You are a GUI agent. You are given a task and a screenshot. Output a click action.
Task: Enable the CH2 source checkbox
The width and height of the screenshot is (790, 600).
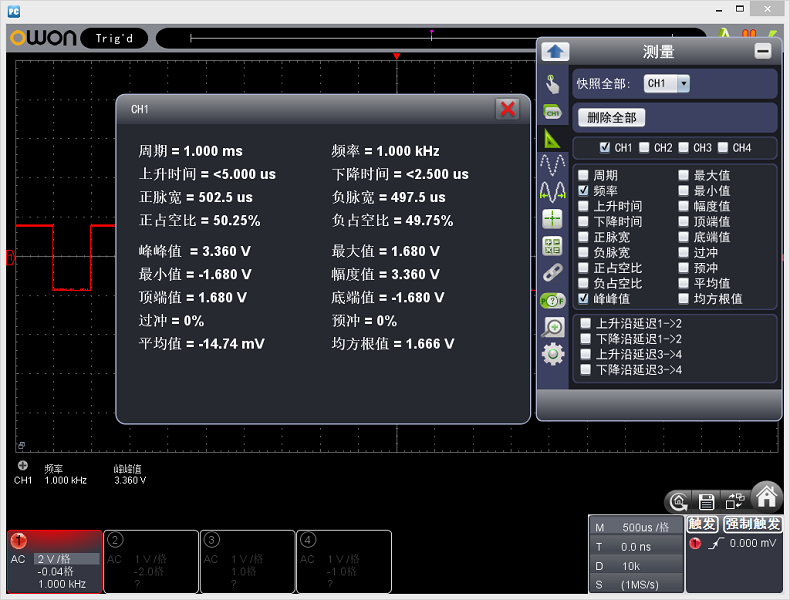pos(645,148)
